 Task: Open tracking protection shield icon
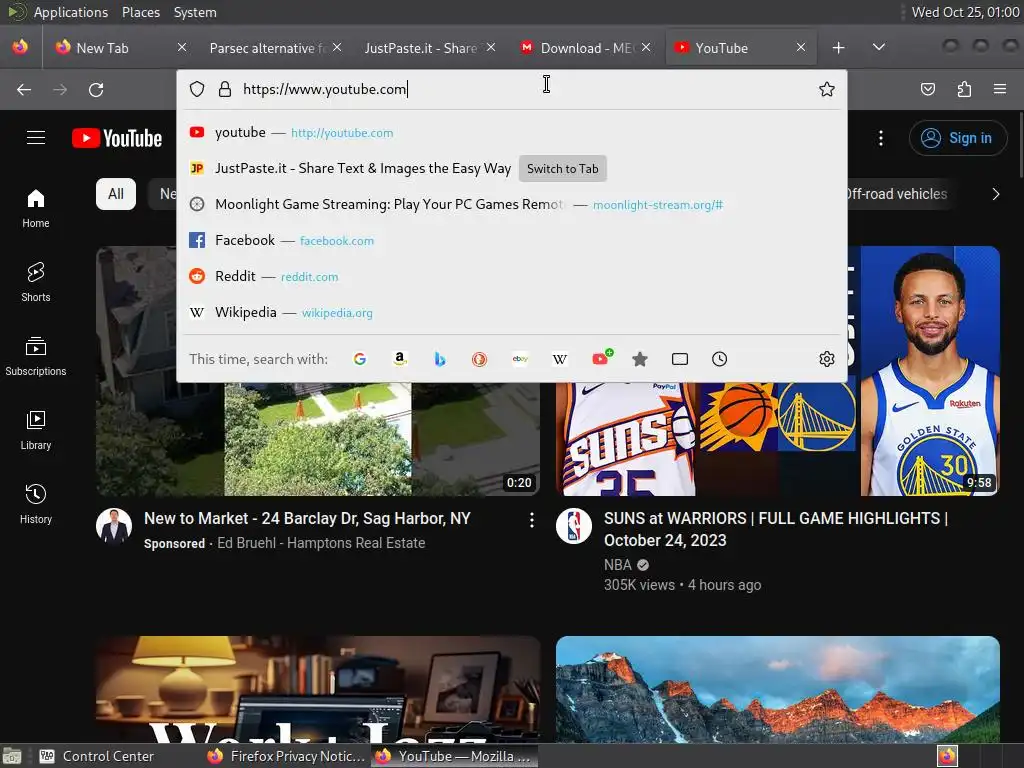tap(197, 89)
